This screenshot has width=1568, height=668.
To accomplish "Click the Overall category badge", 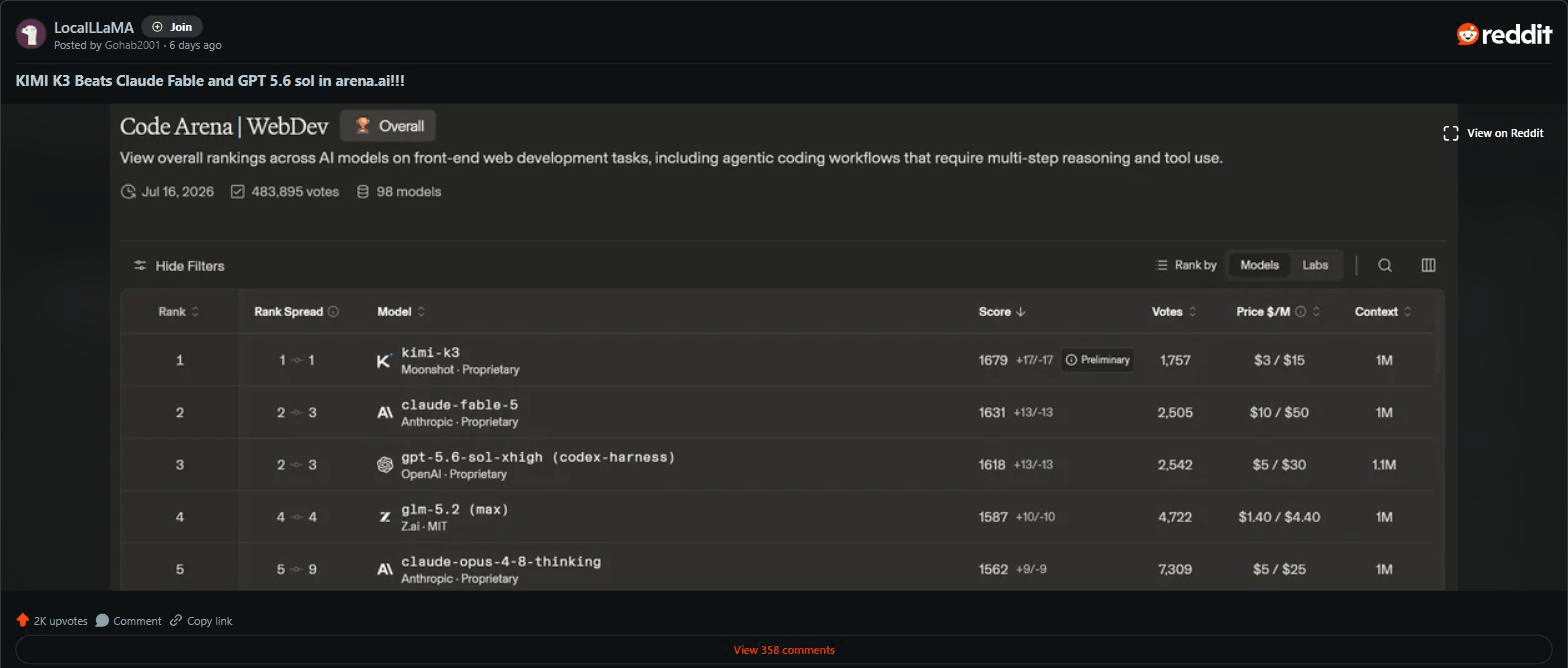I will tap(388, 126).
